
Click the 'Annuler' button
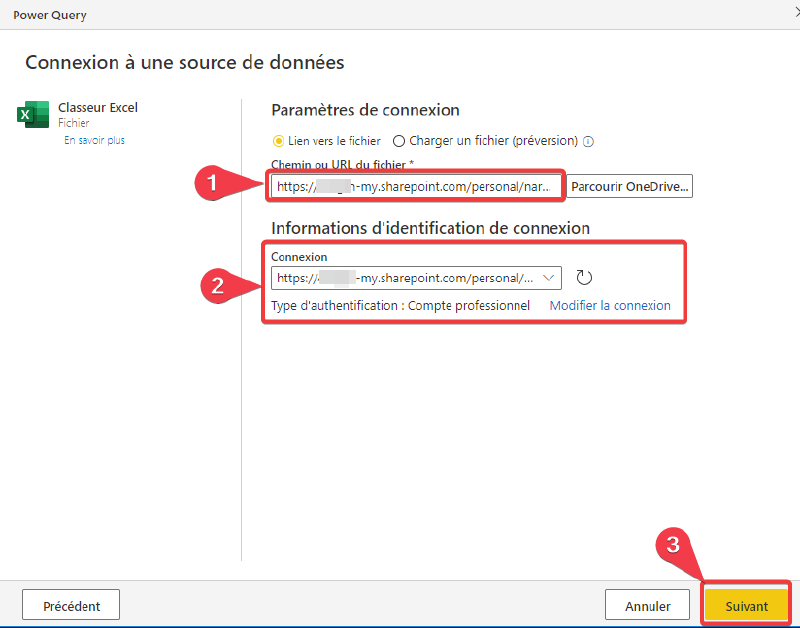click(647, 606)
